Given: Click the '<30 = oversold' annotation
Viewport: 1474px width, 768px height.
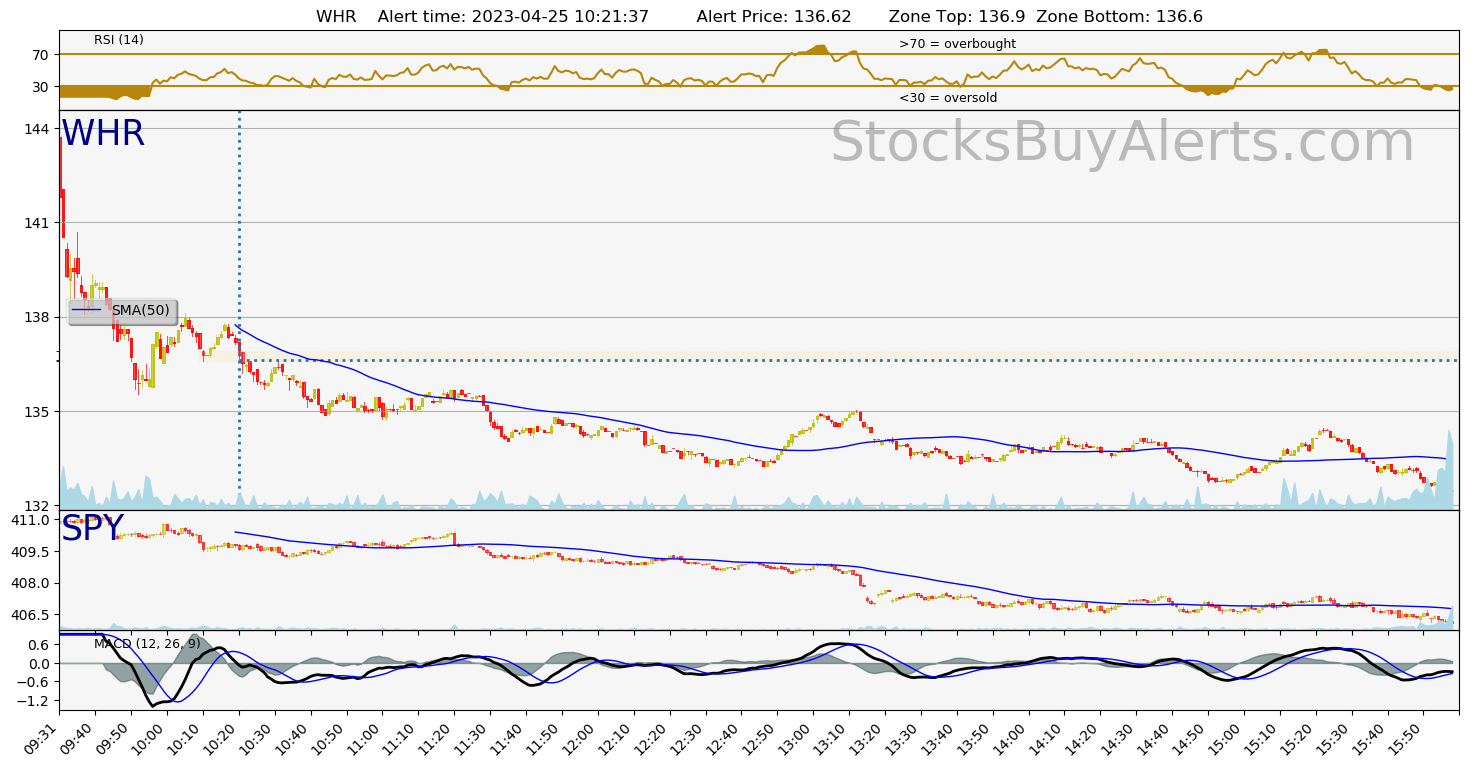Looking at the screenshot, I should [x=948, y=98].
